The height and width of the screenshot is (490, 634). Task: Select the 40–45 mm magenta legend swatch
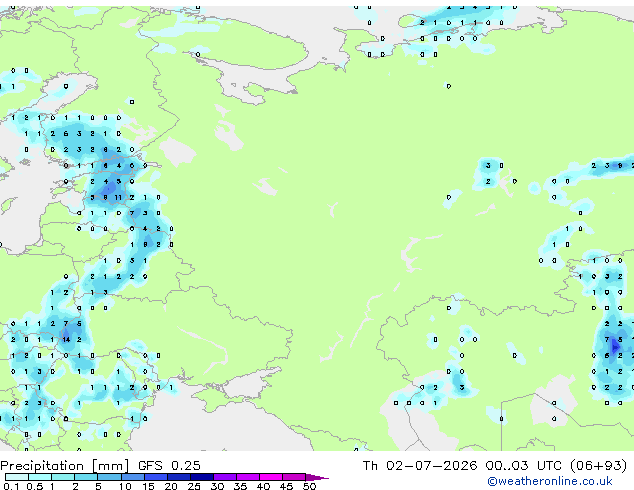coord(271,477)
